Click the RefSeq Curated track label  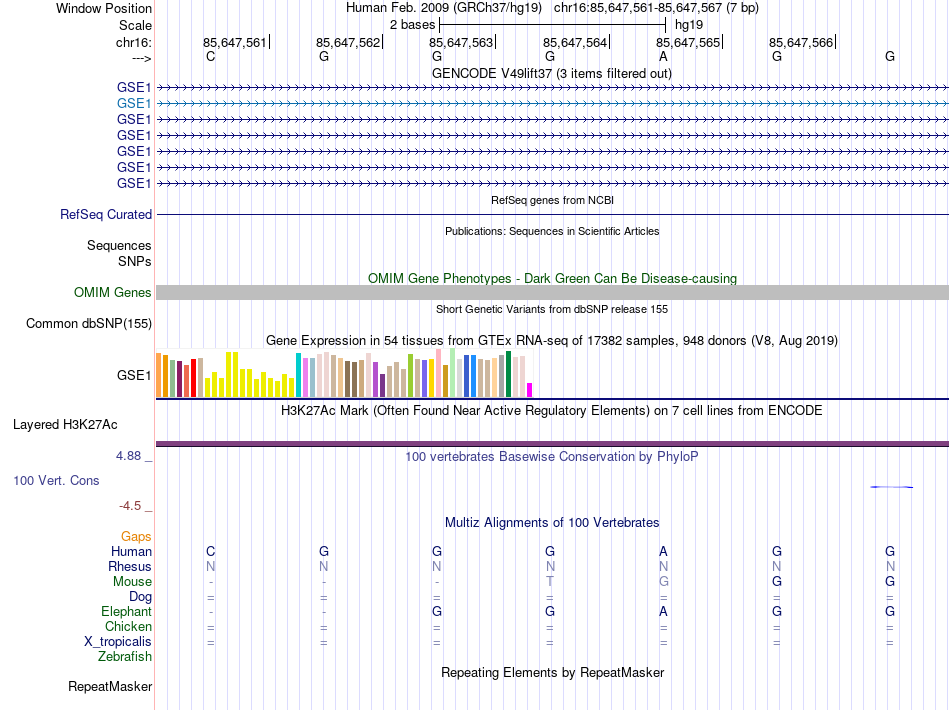tap(106, 214)
